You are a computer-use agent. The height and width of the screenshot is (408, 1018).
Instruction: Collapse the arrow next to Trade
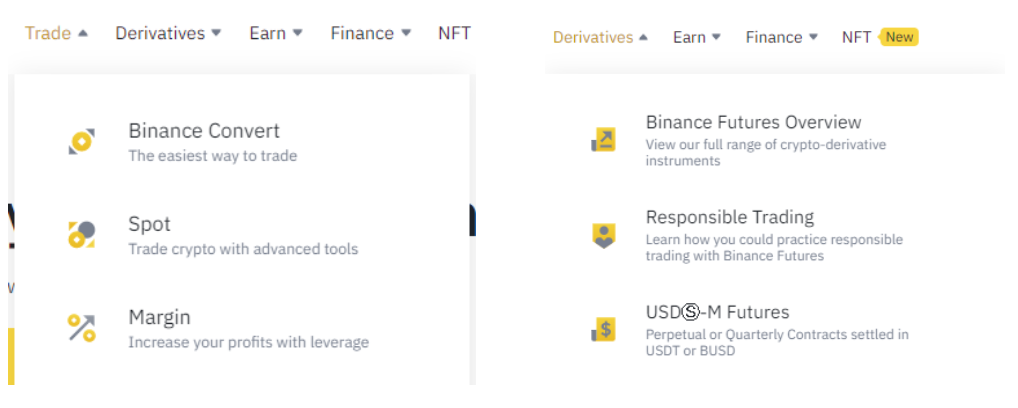click(x=83, y=33)
